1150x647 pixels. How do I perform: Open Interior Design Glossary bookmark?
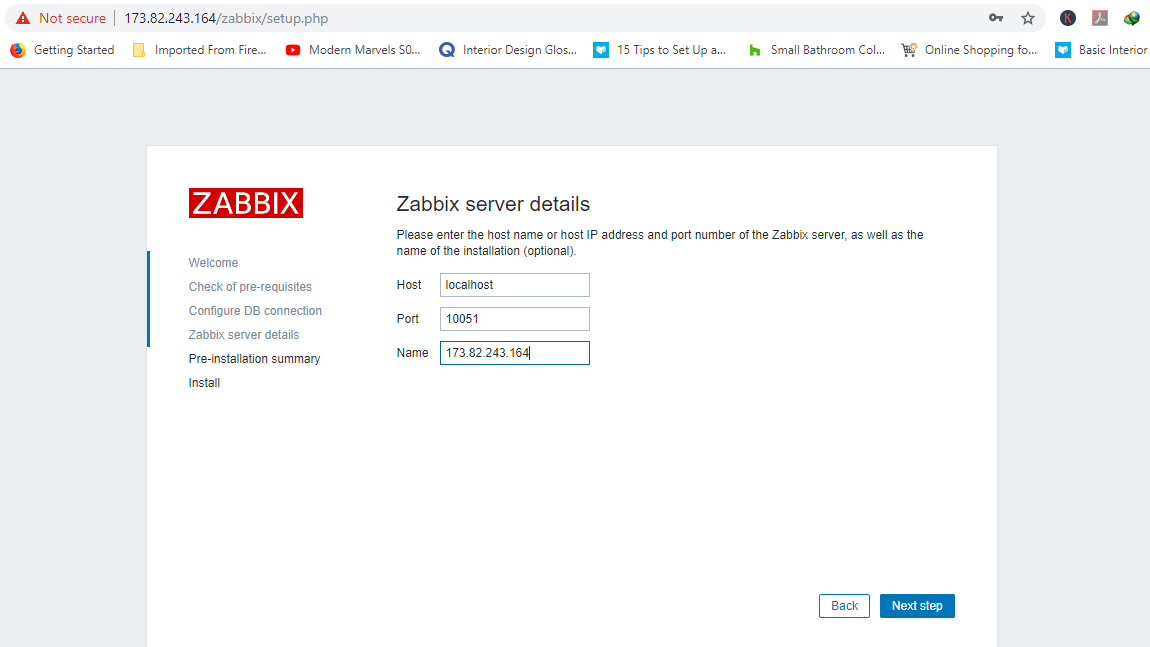pos(508,50)
